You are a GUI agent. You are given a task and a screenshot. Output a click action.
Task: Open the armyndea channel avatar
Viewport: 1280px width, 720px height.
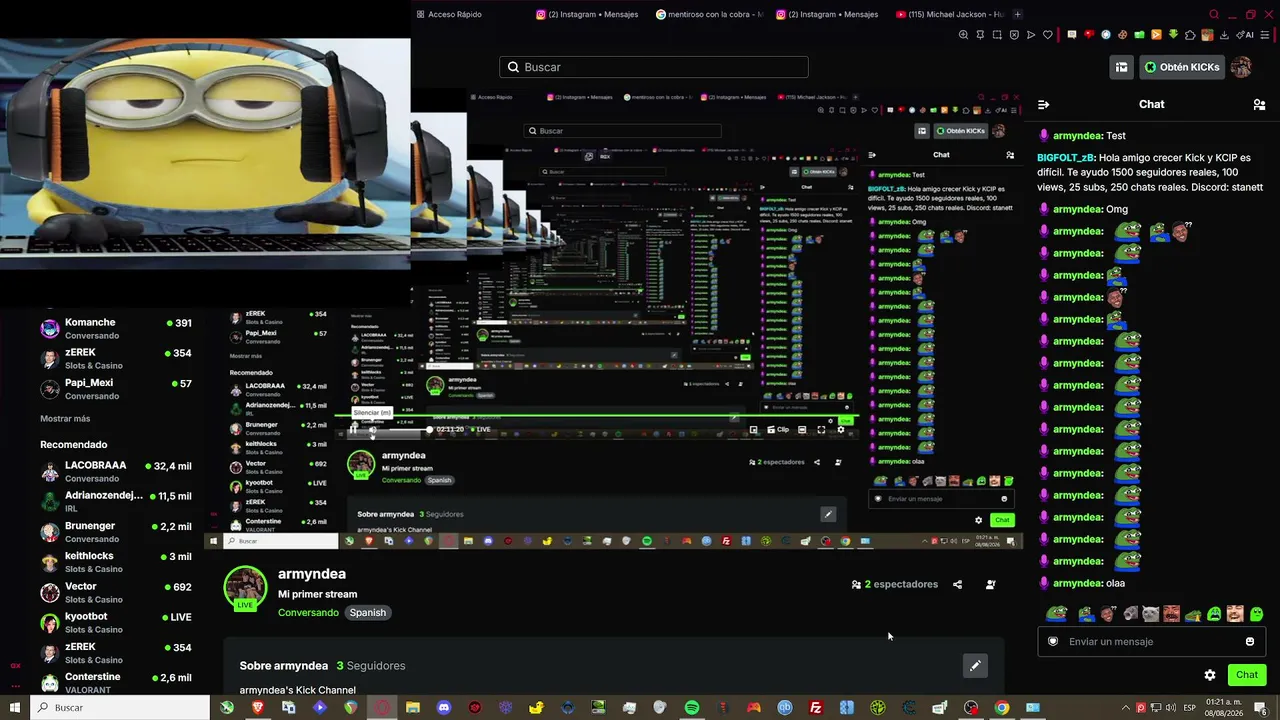pos(245,588)
